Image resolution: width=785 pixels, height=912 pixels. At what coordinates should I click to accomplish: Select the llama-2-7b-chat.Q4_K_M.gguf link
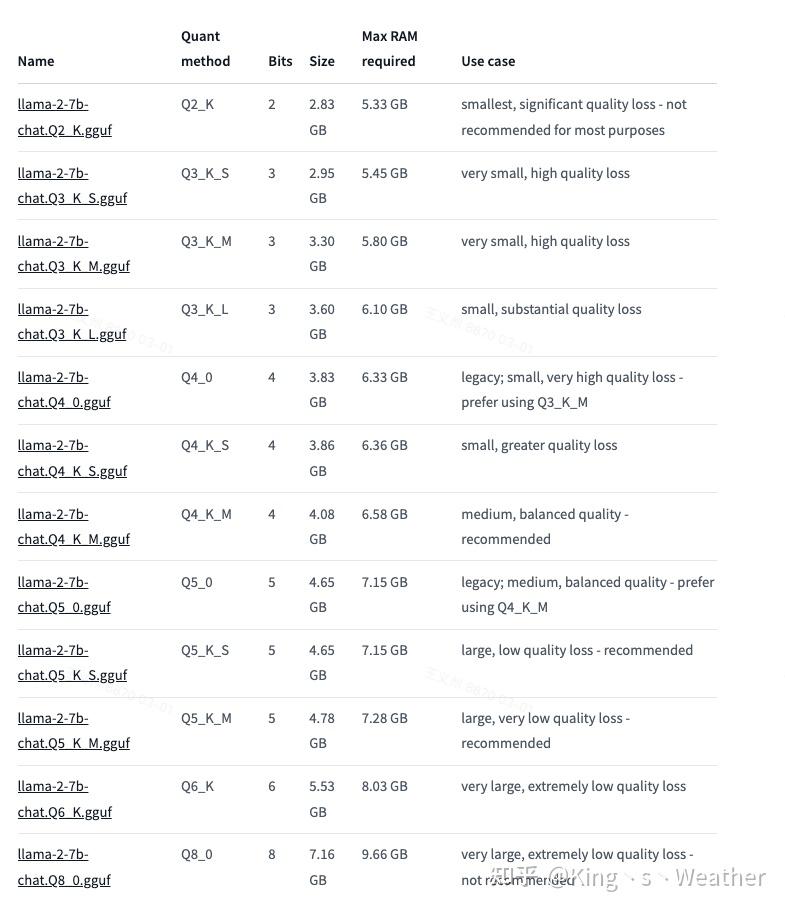tap(73, 526)
